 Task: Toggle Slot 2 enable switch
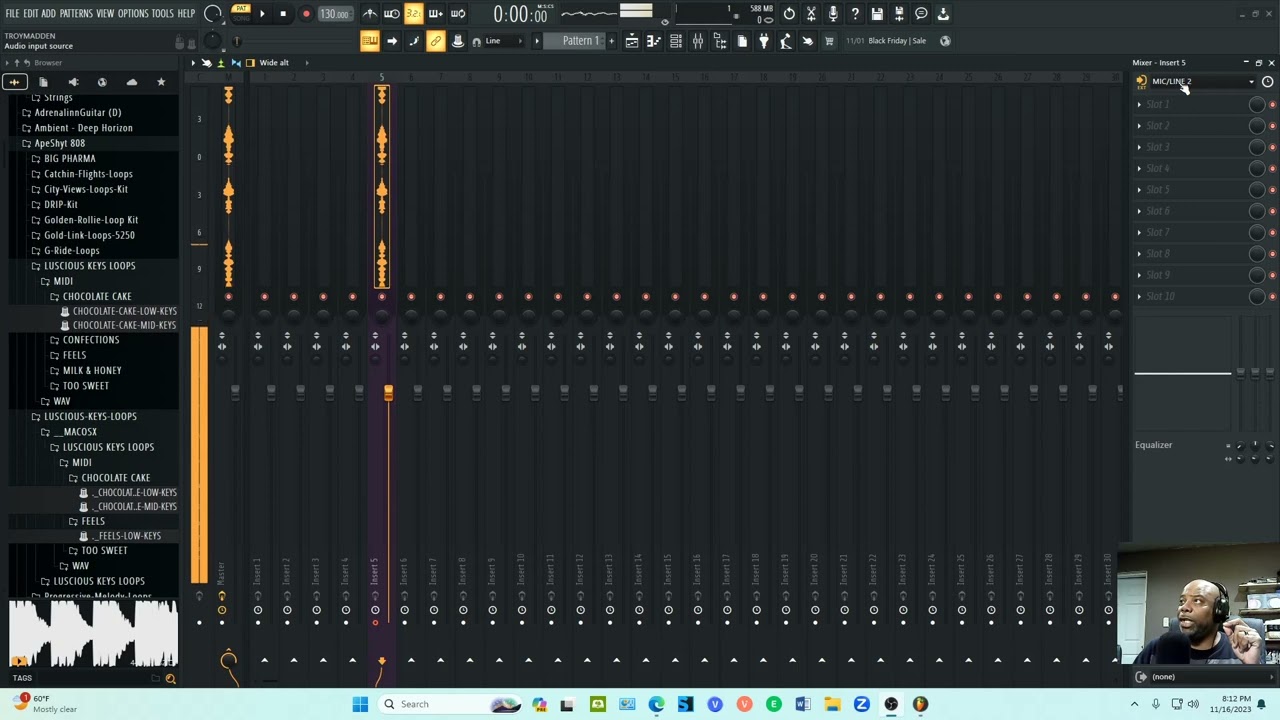coord(1272,126)
